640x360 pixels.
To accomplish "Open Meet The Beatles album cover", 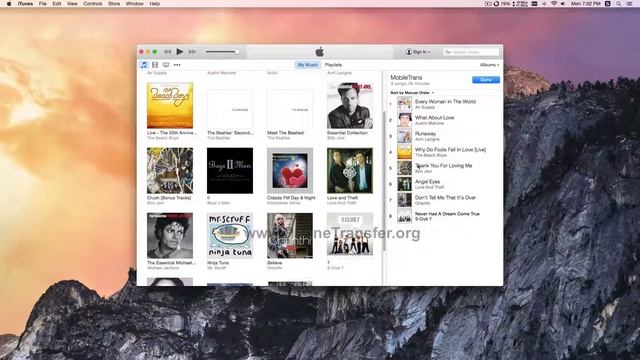I will (290, 109).
